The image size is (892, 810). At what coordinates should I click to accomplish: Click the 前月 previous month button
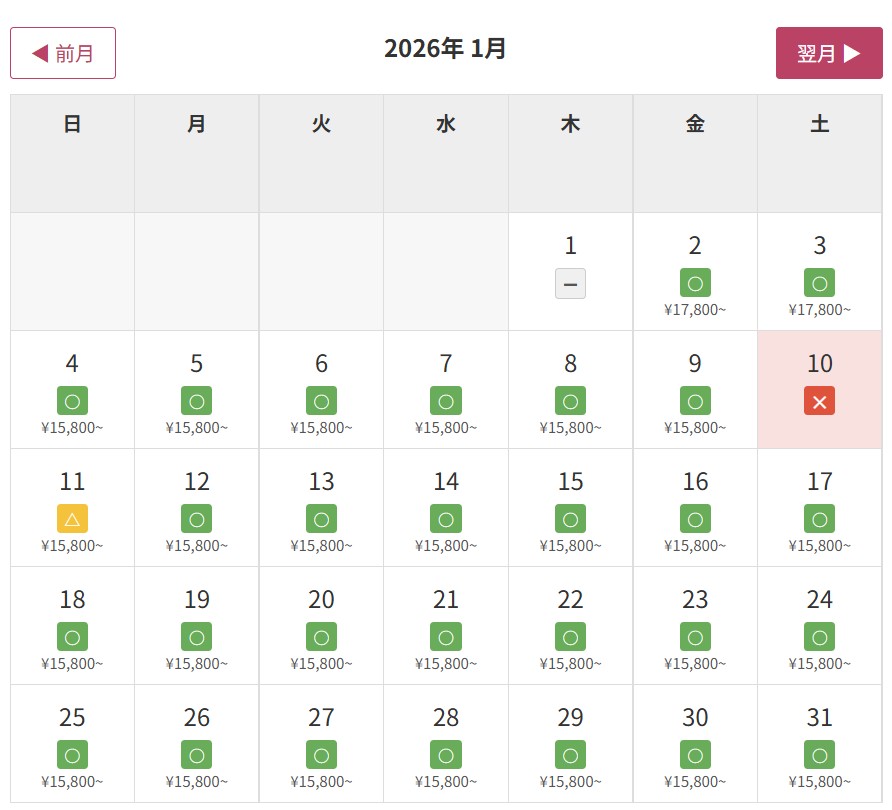pyautogui.click(x=63, y=53)
